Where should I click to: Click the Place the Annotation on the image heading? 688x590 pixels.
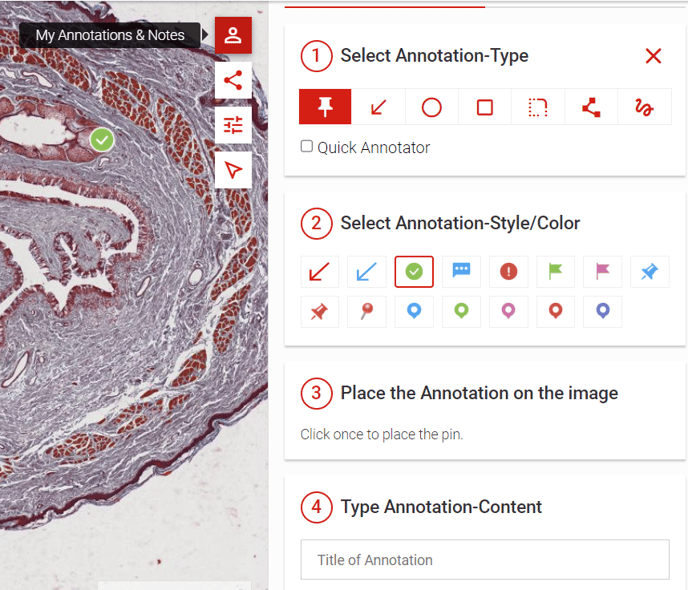pos(479,393)
